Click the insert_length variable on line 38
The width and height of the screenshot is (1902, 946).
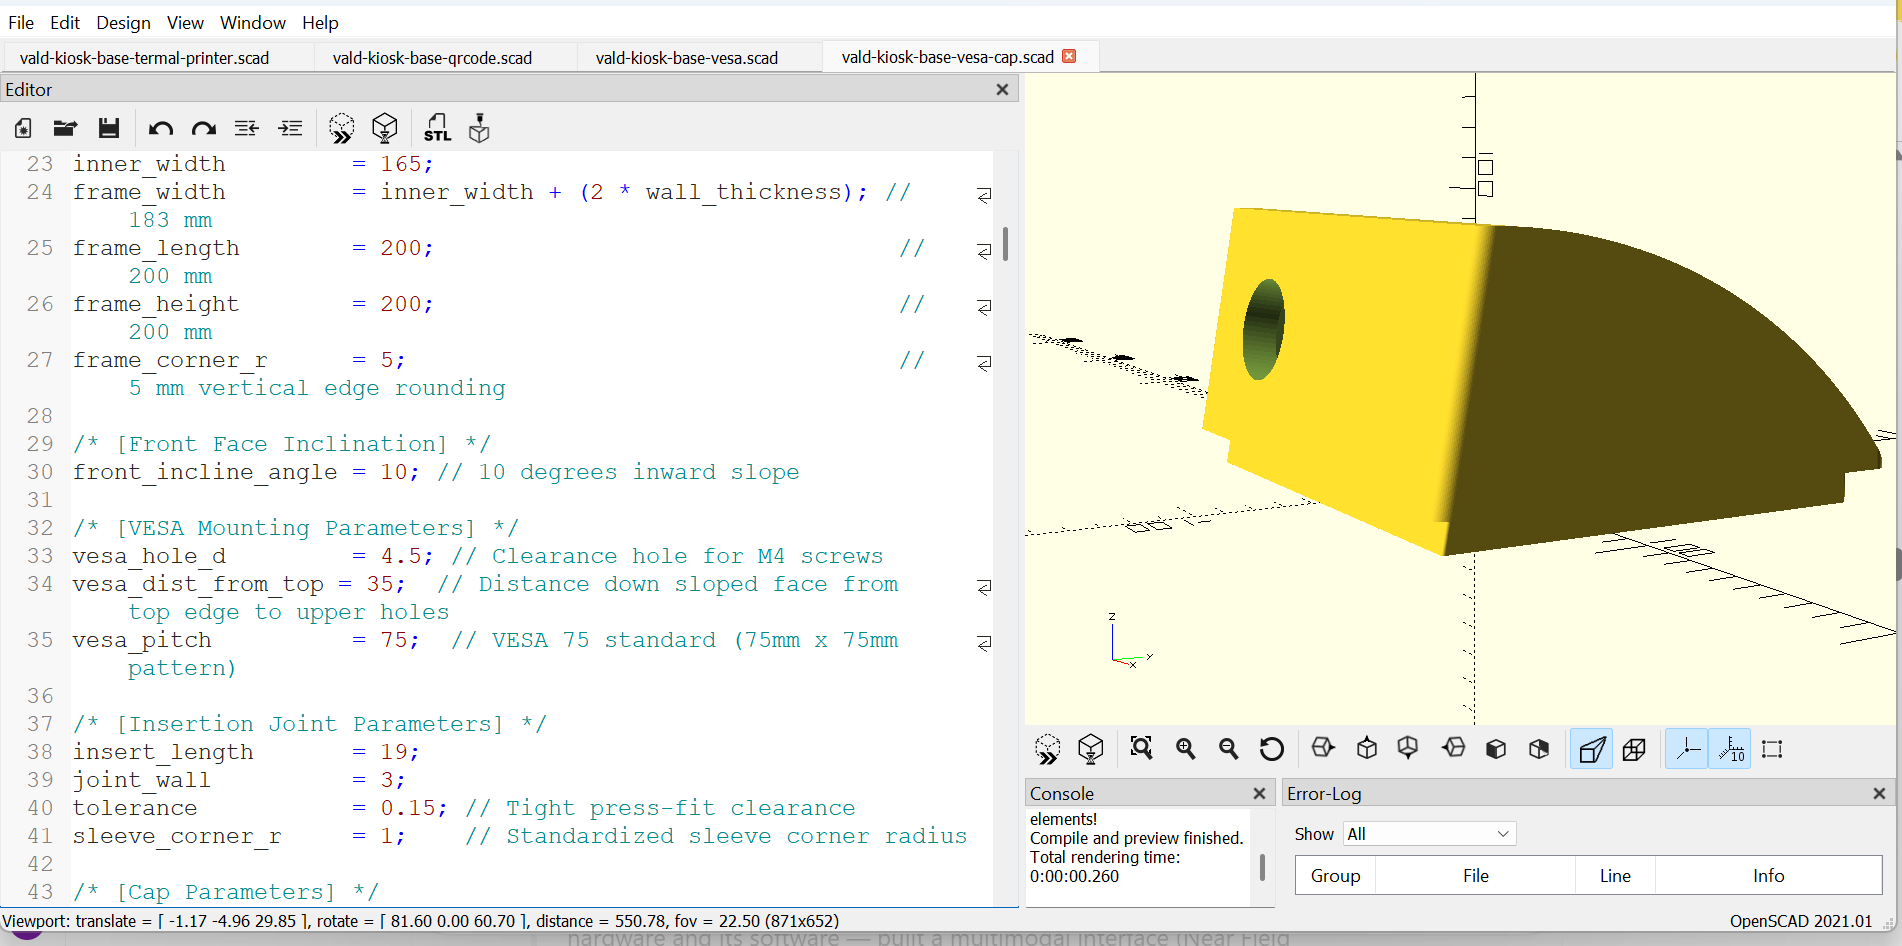pos(163,752)
